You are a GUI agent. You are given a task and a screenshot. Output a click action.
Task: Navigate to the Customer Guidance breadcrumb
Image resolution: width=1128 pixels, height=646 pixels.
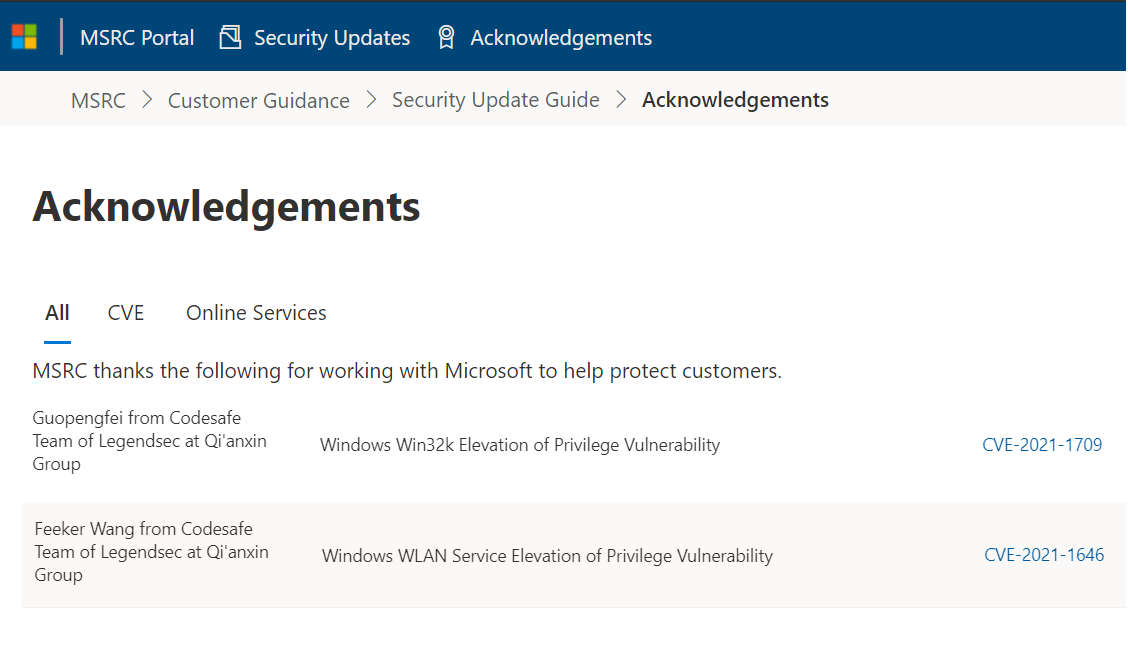(x=259, y=100)
